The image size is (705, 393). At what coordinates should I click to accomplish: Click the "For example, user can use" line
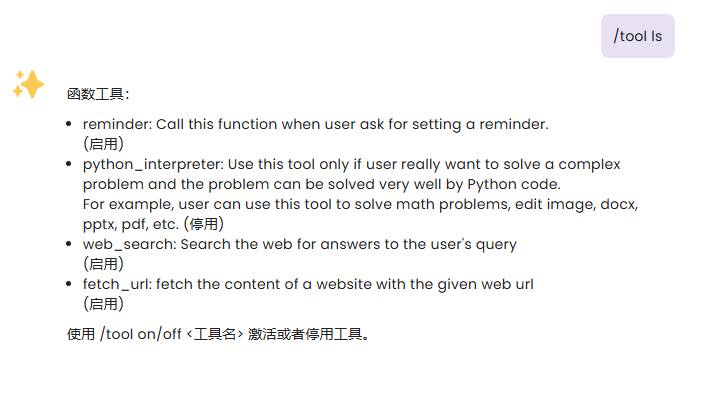[360, 204]
